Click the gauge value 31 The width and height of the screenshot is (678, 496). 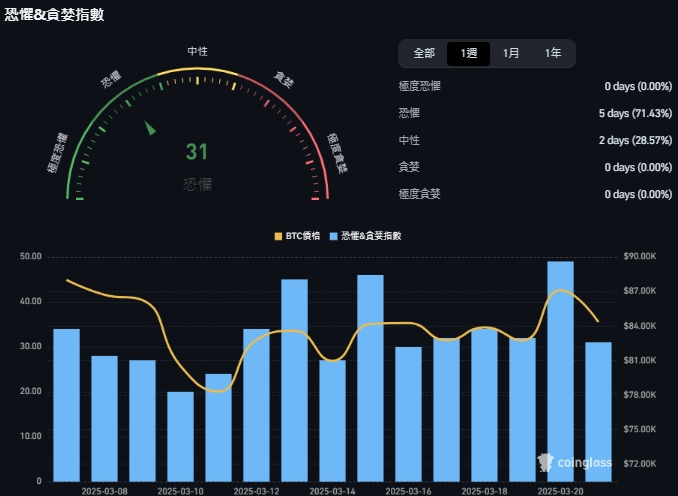coord(197,152)
